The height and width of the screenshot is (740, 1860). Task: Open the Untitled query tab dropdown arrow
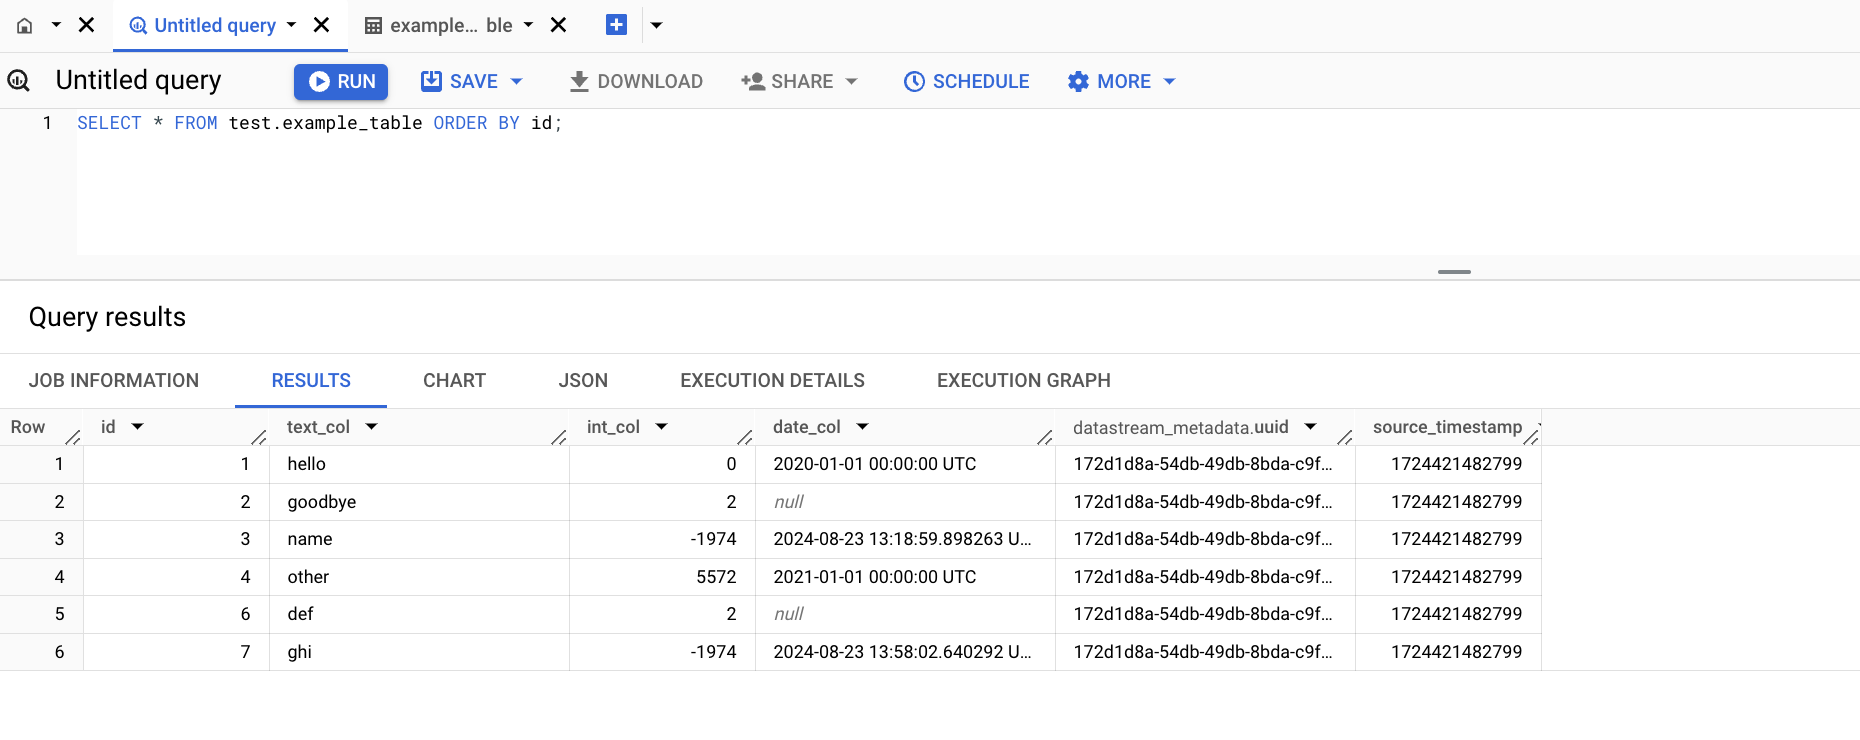pyautogui.click(x=291, y=25)
